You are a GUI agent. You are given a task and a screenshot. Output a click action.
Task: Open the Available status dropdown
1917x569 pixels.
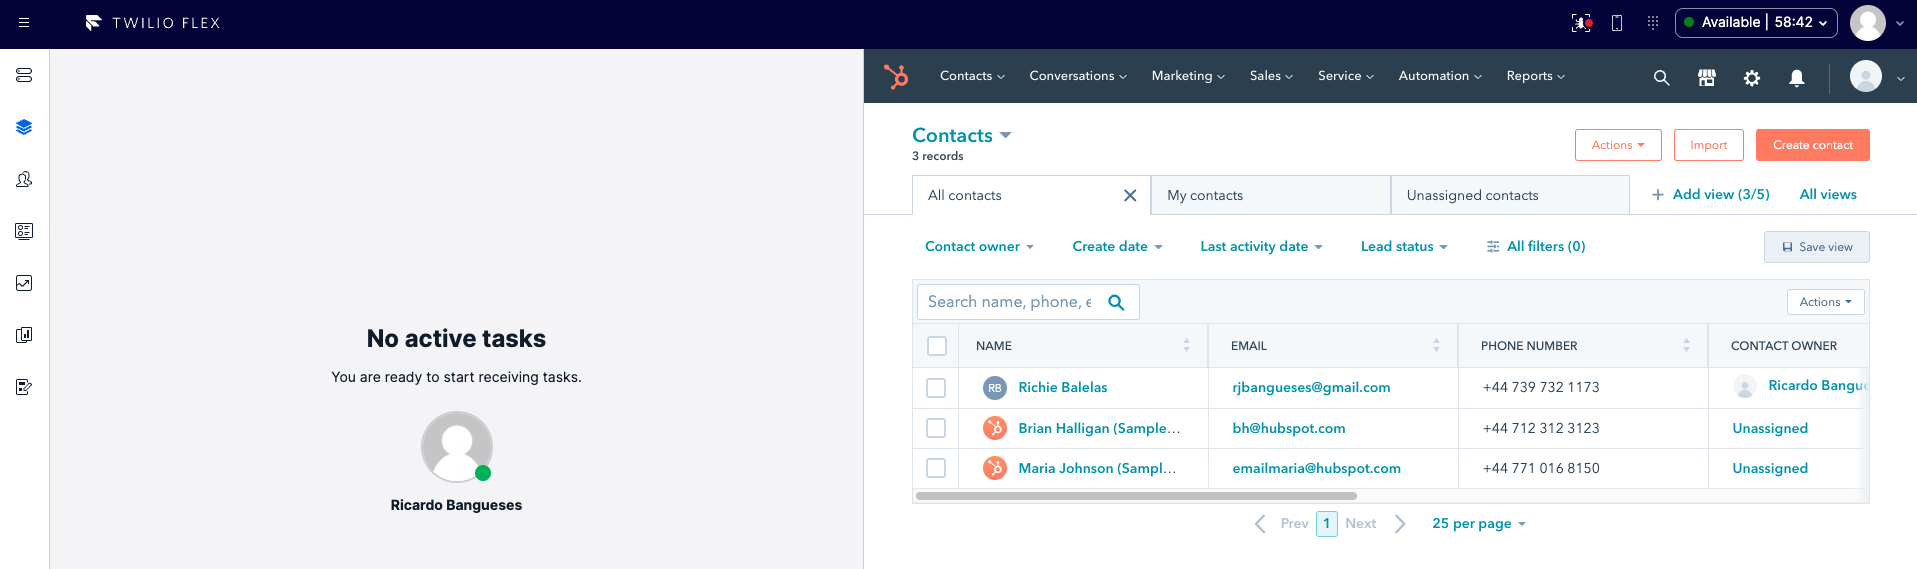click(x=1756, y=23)
